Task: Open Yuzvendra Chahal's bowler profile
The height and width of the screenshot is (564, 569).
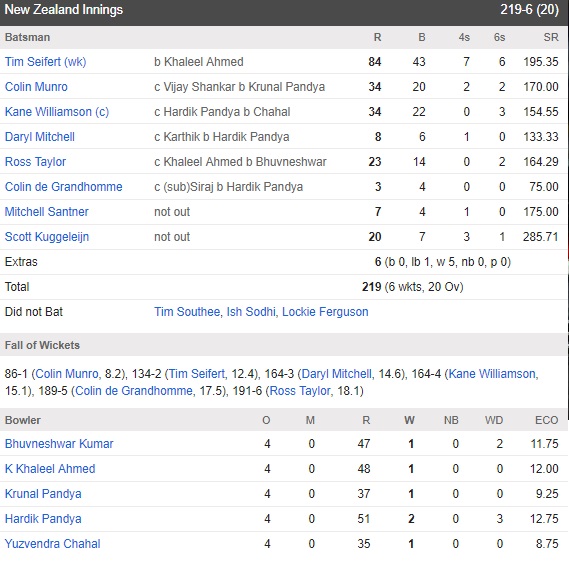Action: pos(52,544)
